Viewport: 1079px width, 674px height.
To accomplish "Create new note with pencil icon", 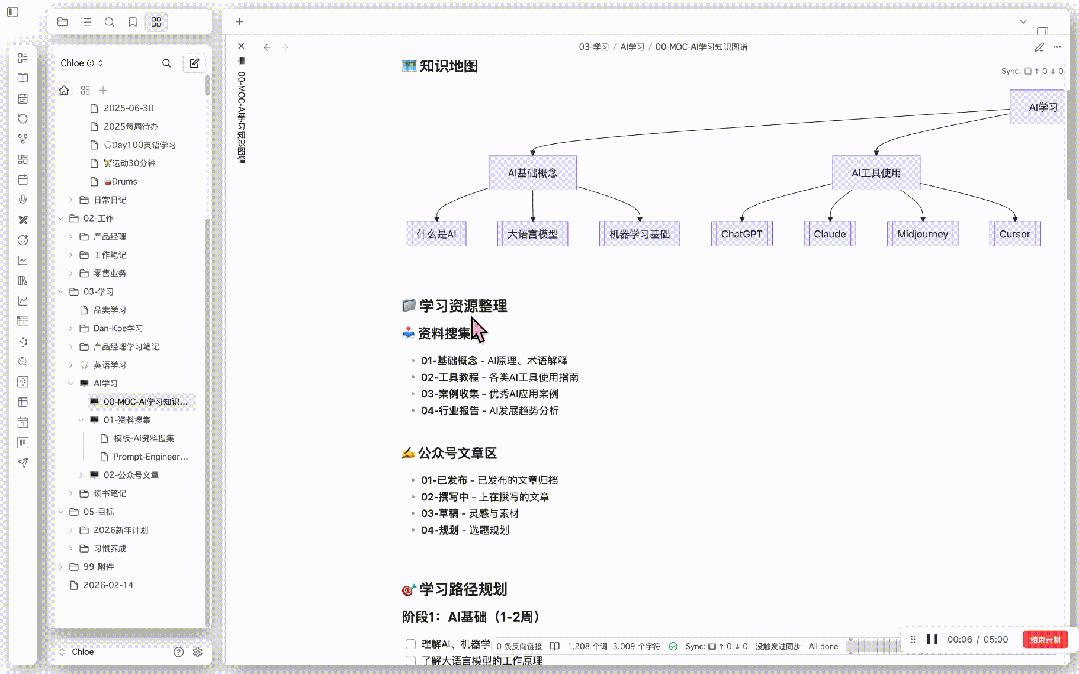I will click(x=194, y=63).
